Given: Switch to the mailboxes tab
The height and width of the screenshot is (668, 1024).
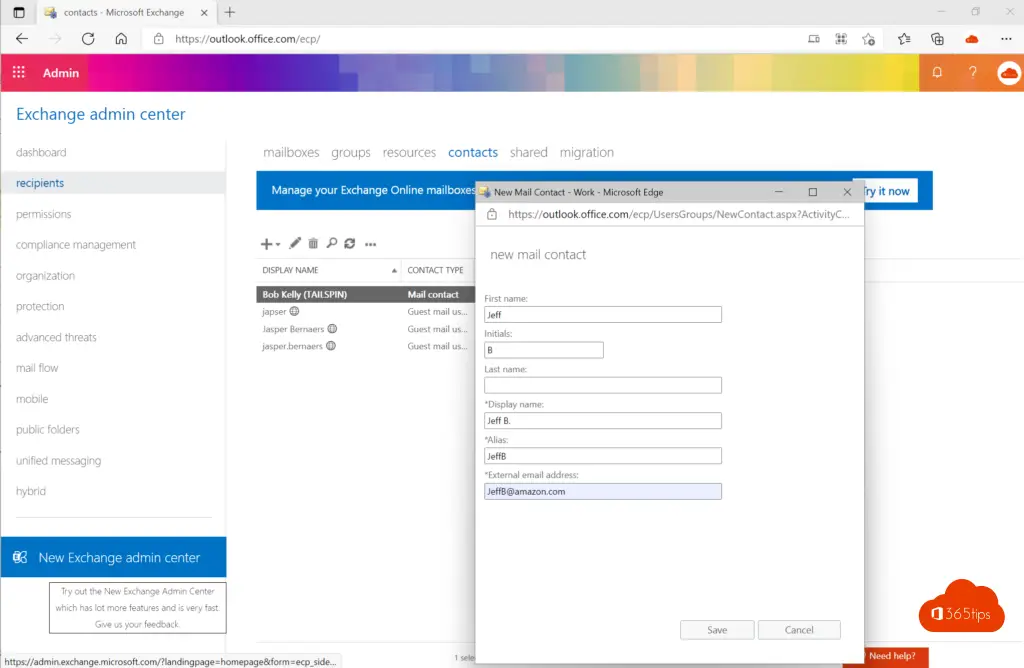Looking at the screenshot, I should (x=291, y=152).
